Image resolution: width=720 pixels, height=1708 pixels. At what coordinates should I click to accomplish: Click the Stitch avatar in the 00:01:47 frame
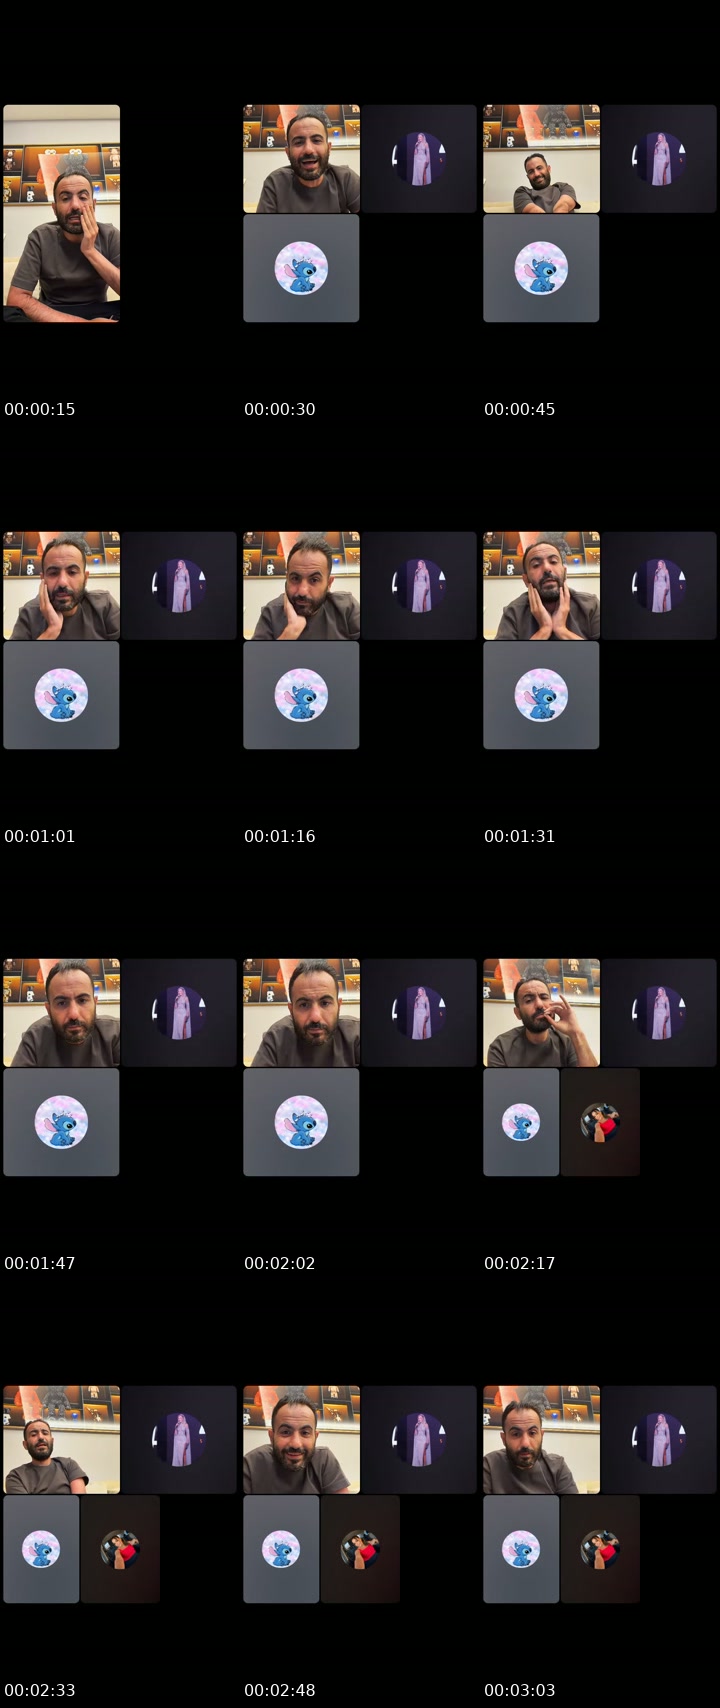click(61, 1122)
